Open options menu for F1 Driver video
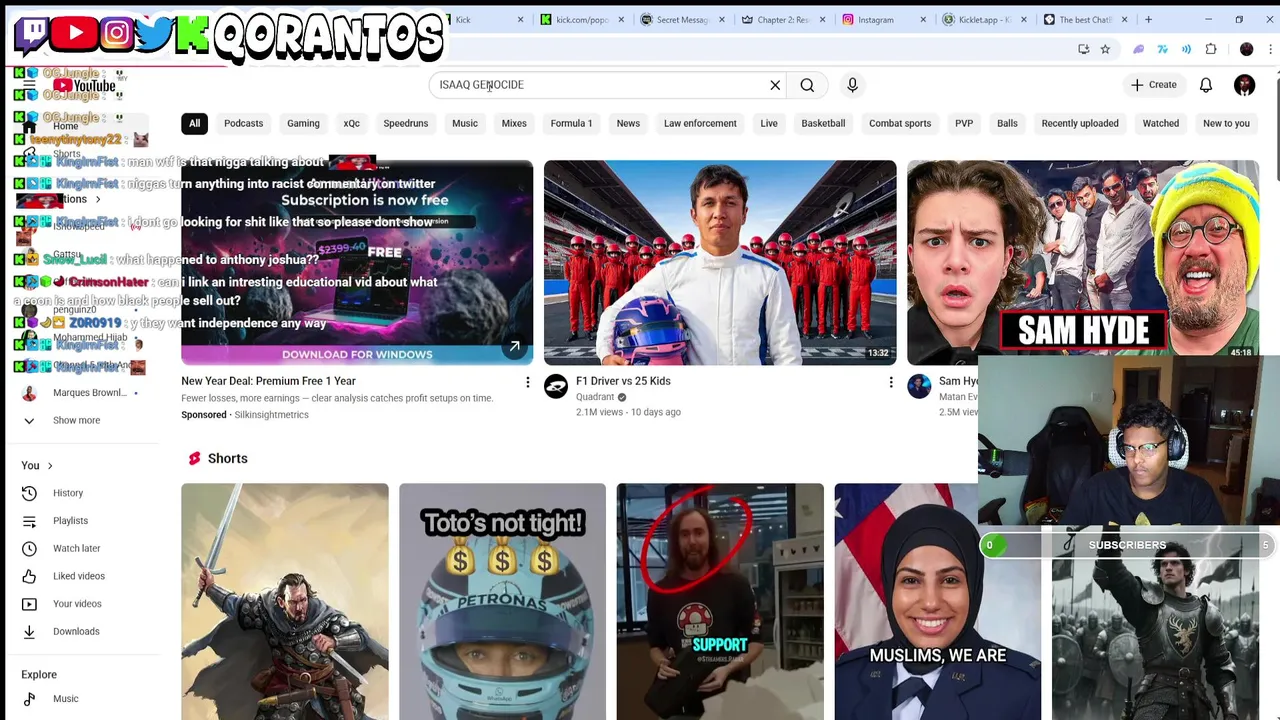This screenshot has height=720, width=1280. pyautogui.click(x=891, y=382)
